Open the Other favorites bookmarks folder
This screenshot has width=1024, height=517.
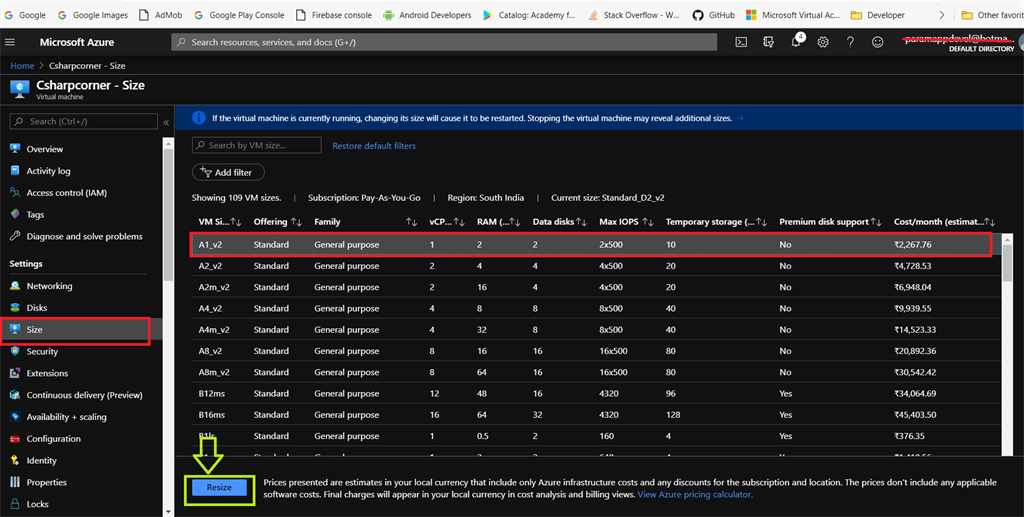point(993,15)
